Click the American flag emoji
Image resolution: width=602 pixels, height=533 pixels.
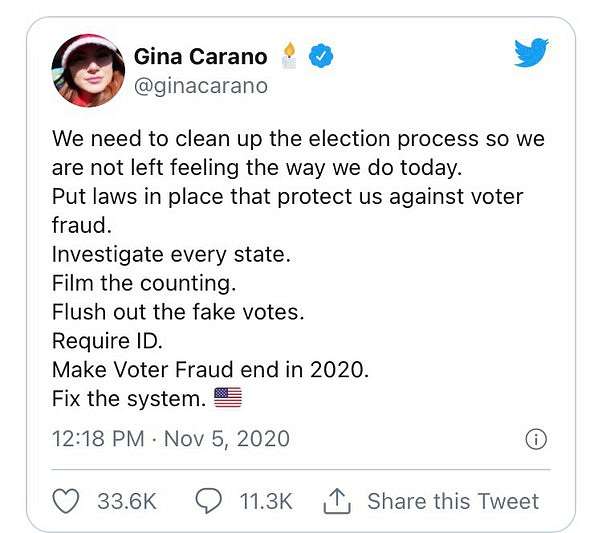click(x=228, y=397)
